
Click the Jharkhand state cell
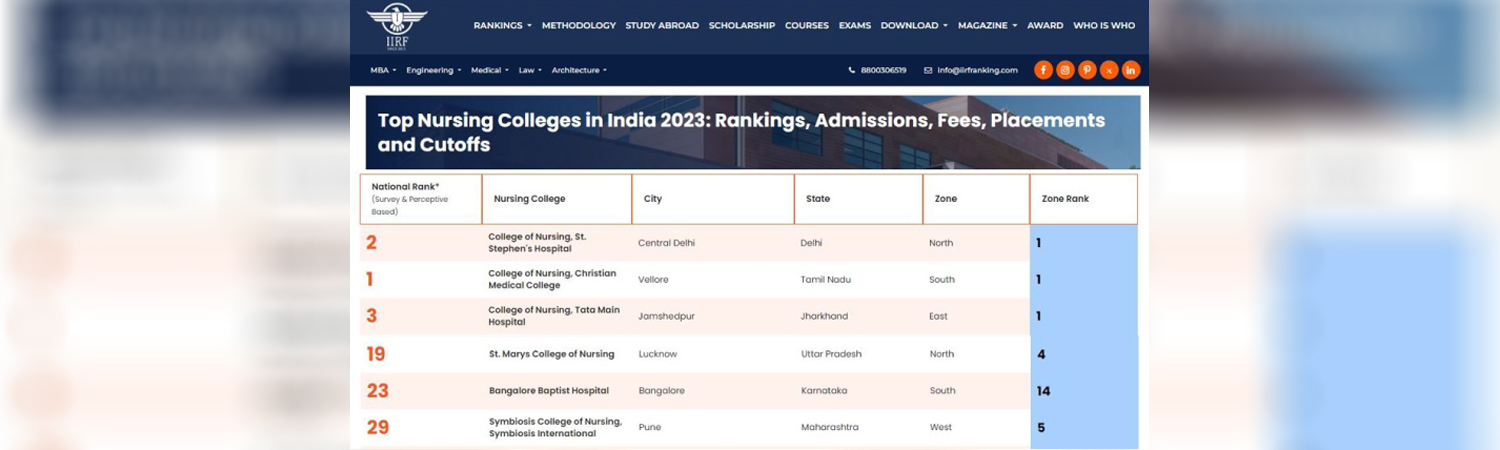[824, 316]
